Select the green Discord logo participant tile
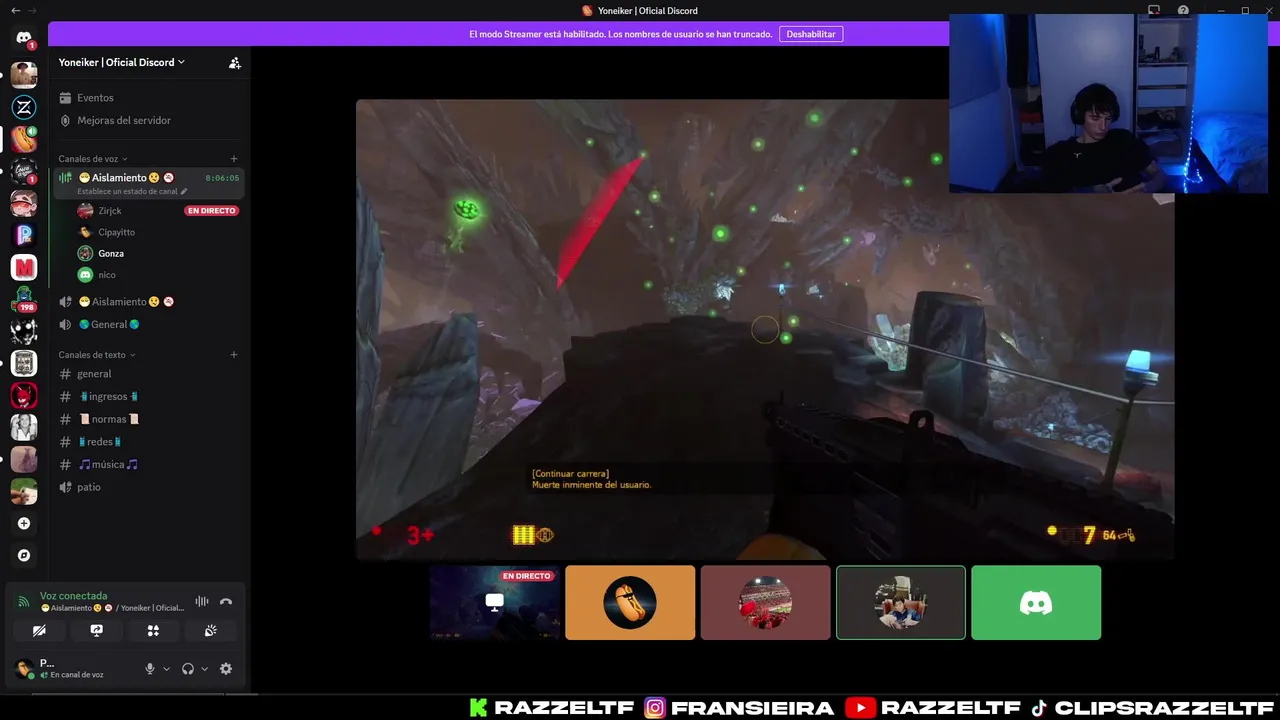Viewport: 1280px width, 720px height. (x=1036, y=603)
